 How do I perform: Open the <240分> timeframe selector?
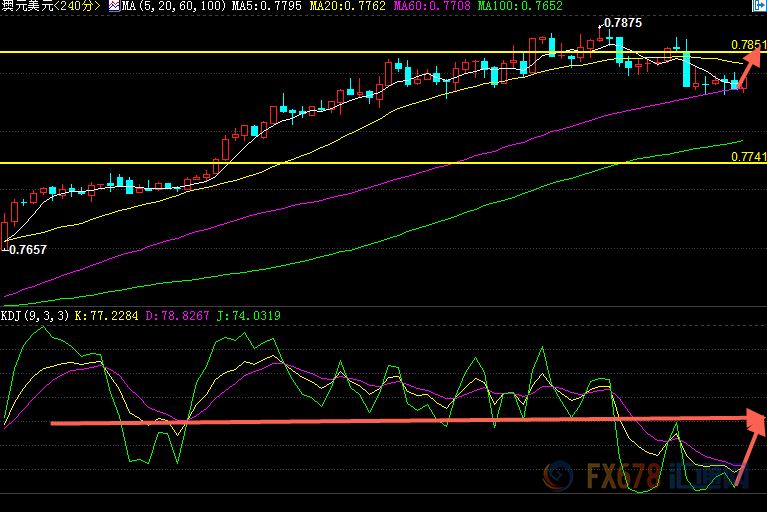[x=78, y=6]
